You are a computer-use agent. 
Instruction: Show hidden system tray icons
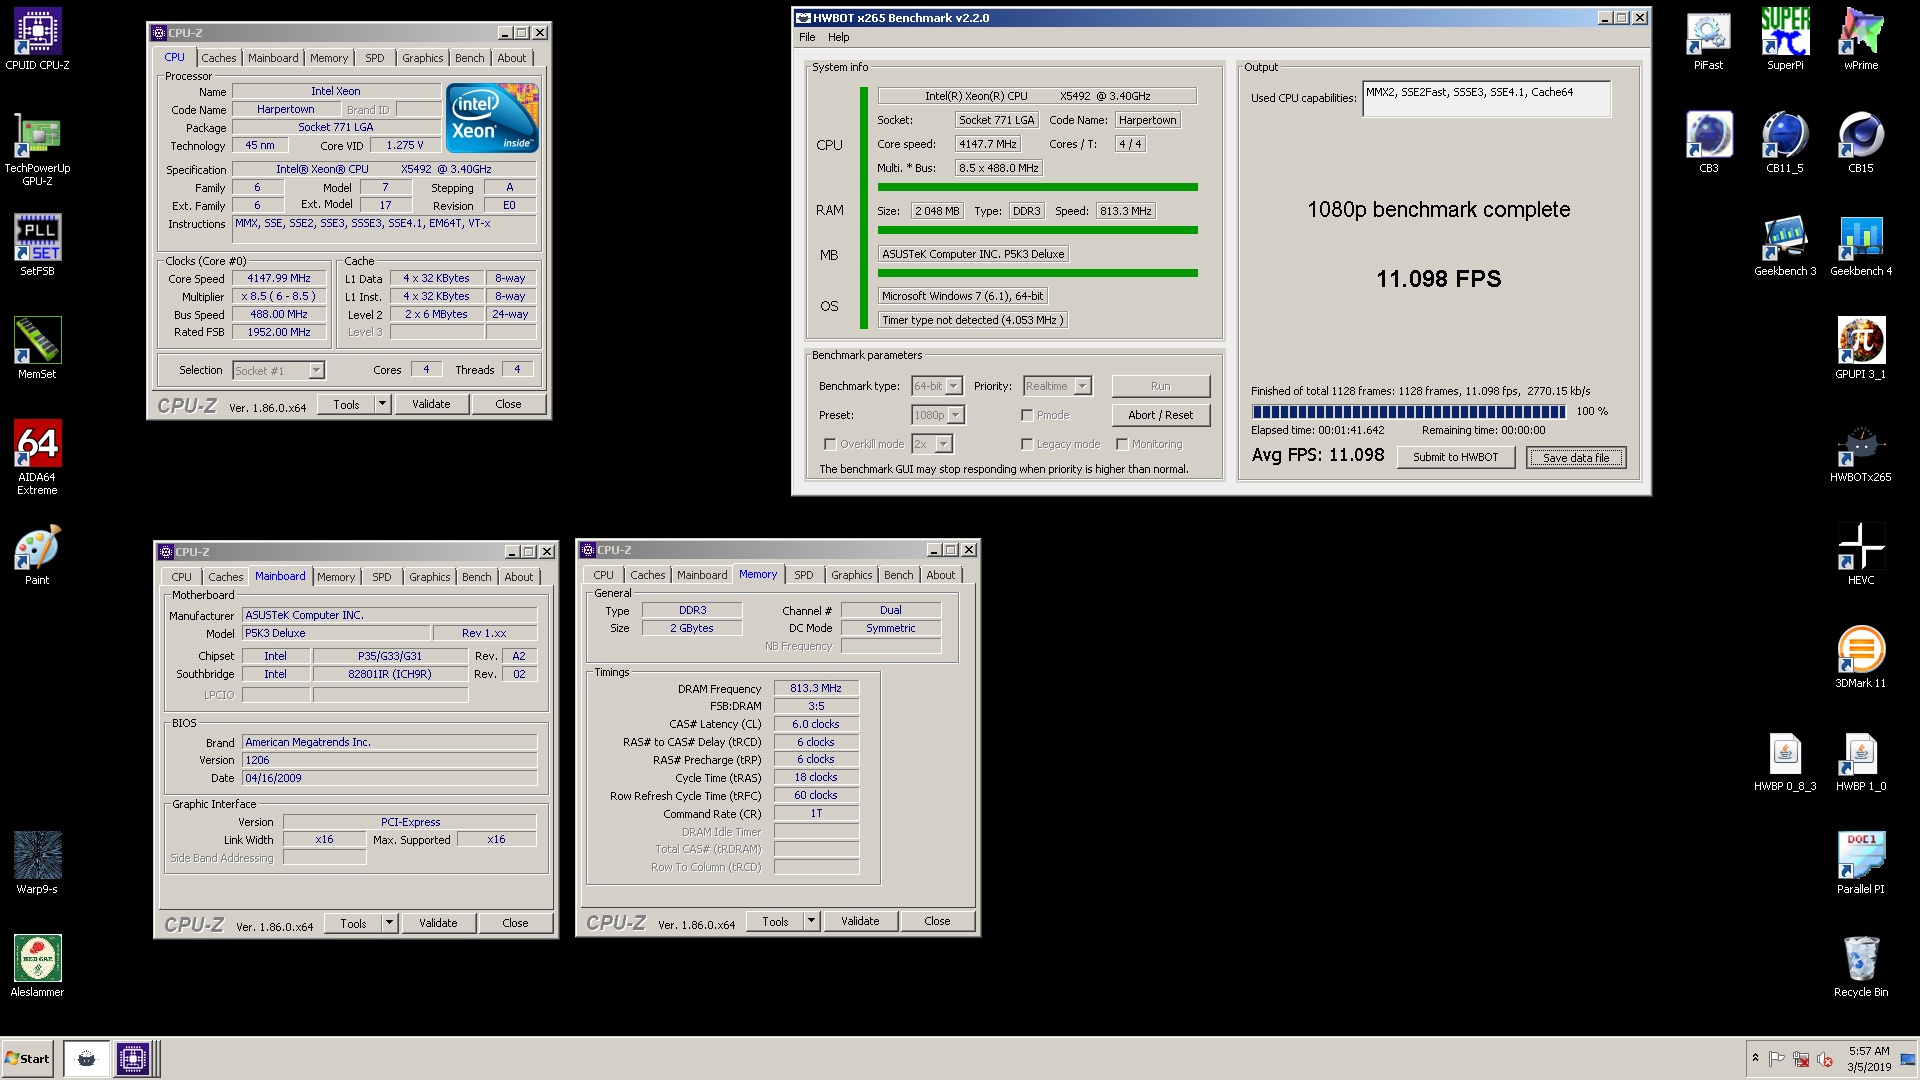1754,1058
